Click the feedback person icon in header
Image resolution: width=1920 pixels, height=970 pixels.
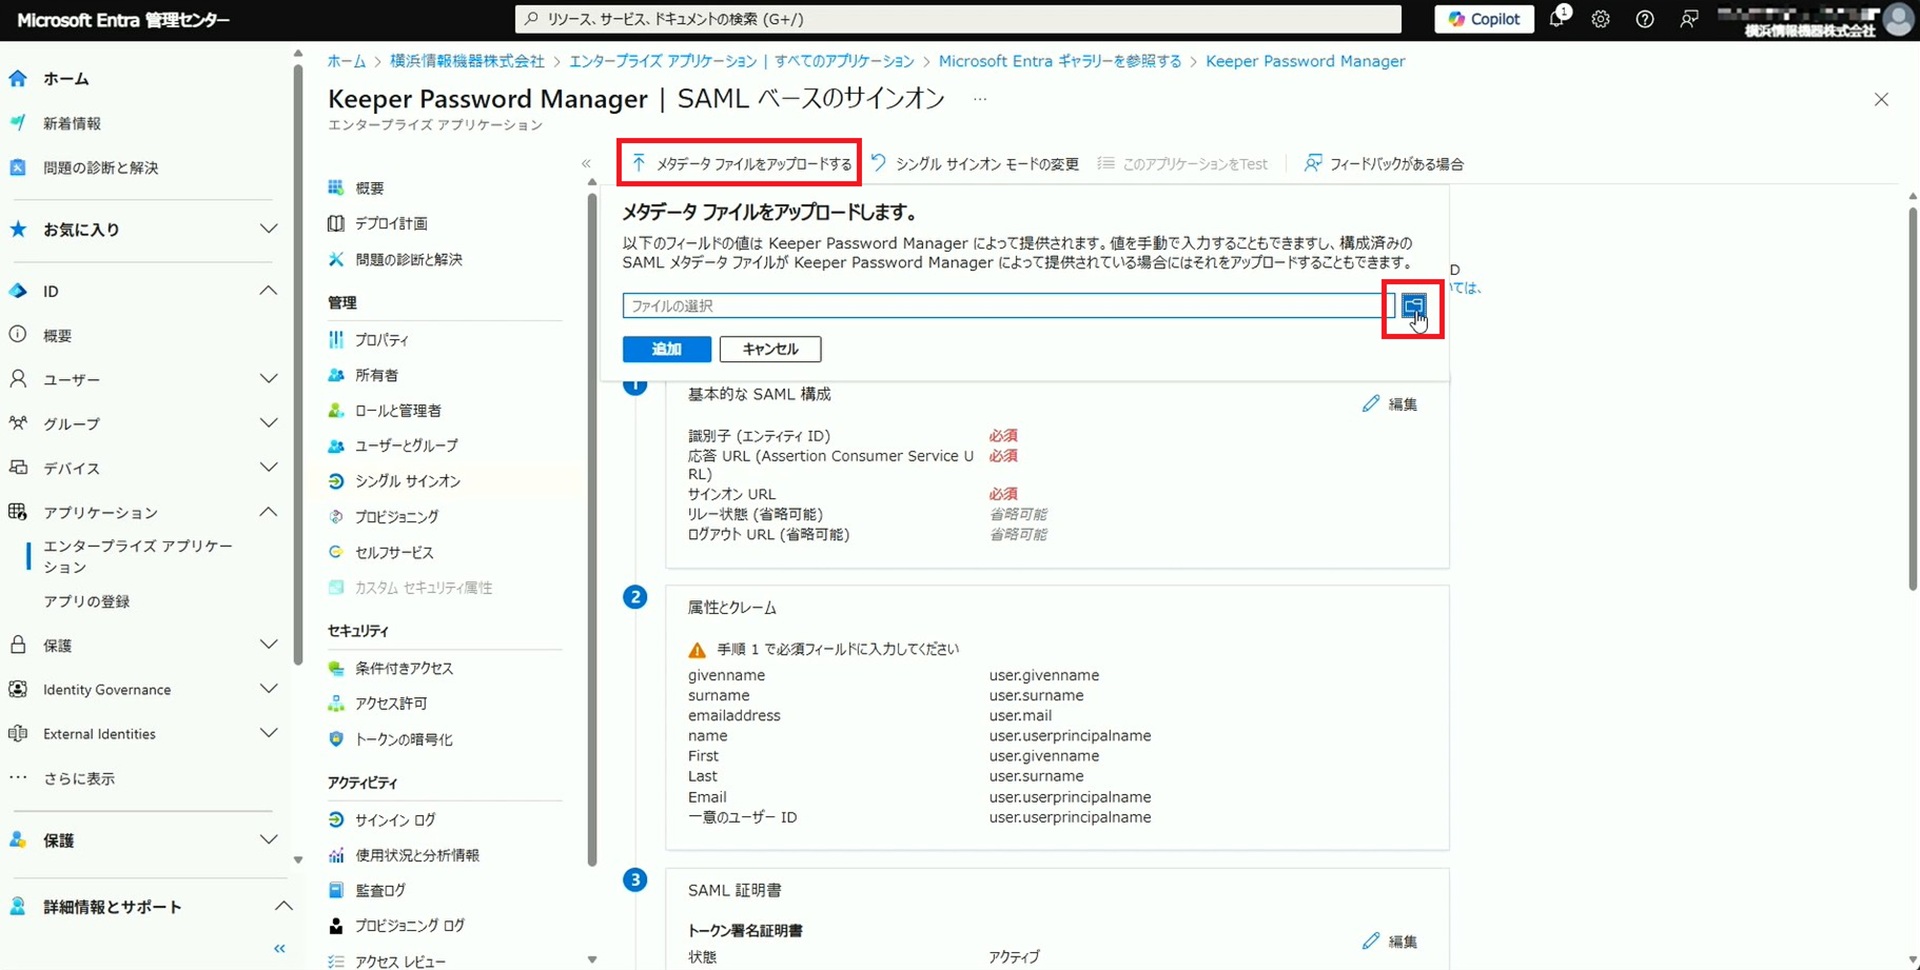[1689, 19]
